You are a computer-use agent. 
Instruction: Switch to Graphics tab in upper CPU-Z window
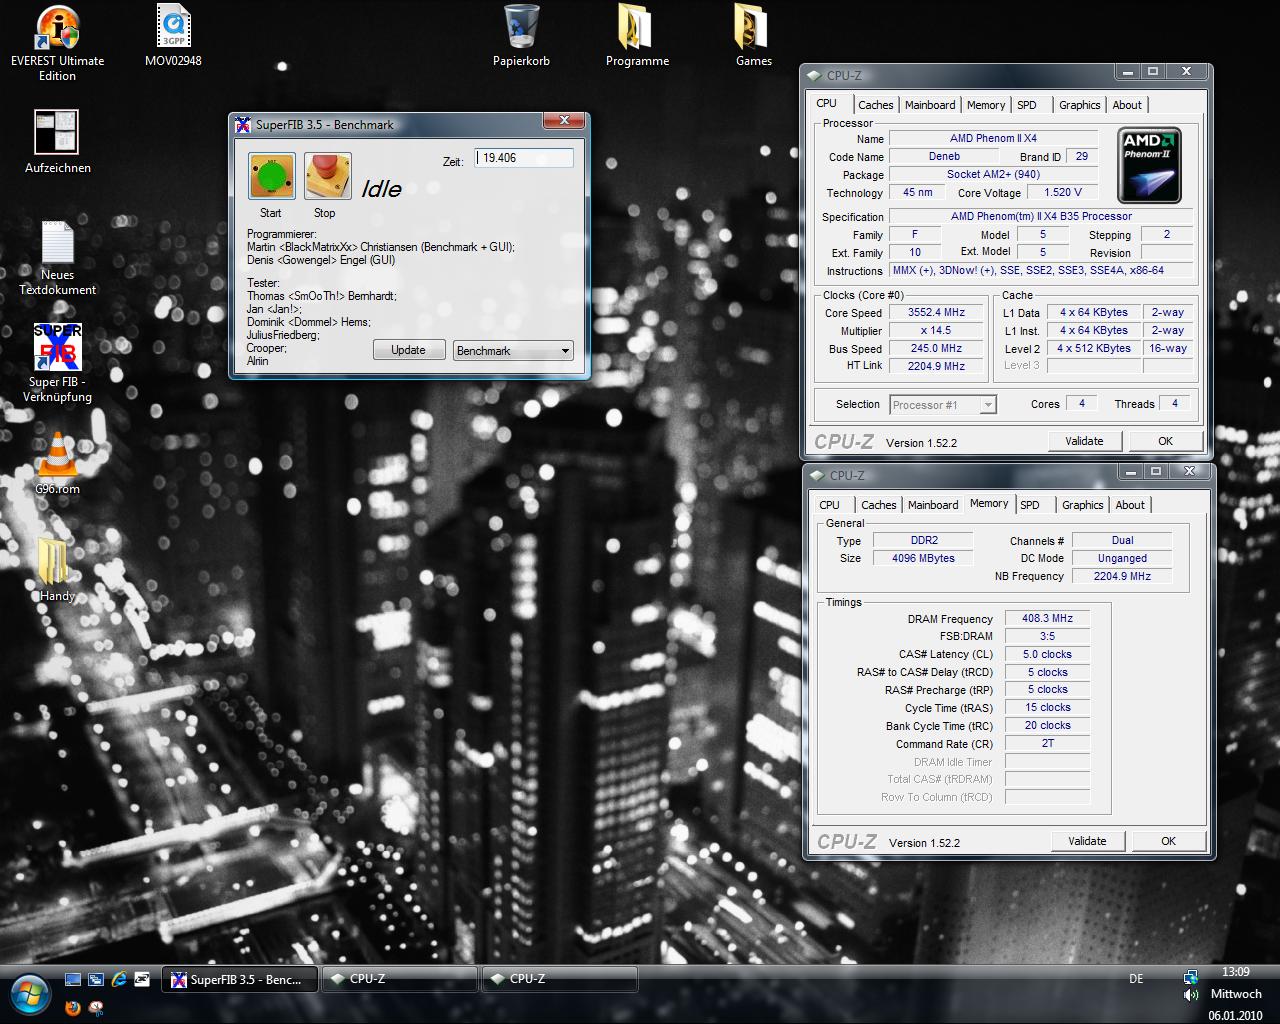pos(1080,105)
